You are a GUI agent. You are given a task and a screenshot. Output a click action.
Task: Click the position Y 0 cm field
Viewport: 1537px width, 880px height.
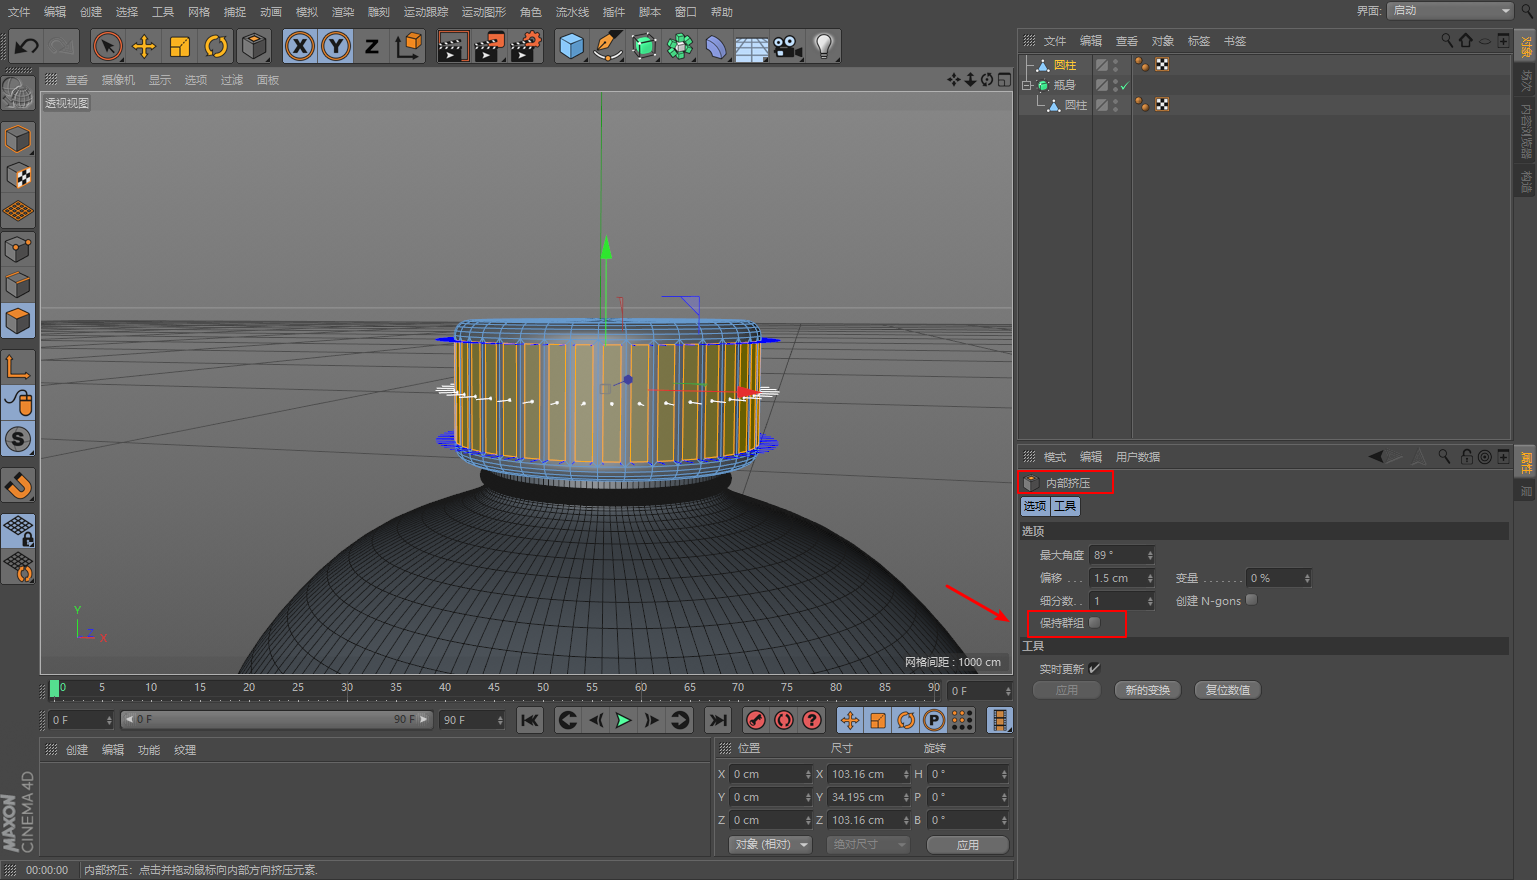[x=771, y=797]
